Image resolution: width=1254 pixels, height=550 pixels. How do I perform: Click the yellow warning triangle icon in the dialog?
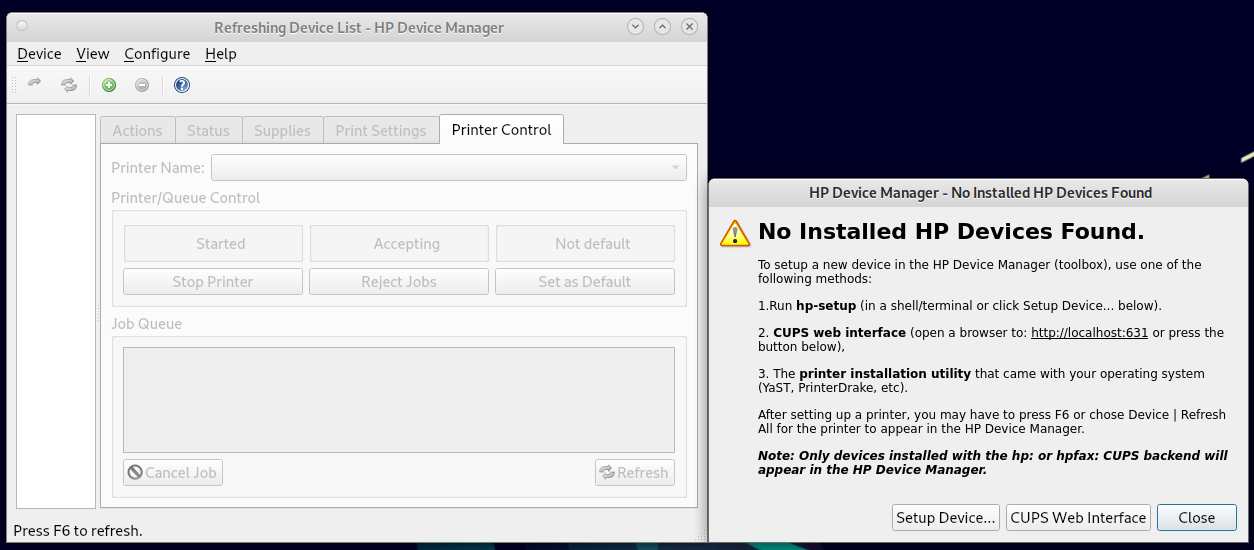735,233
